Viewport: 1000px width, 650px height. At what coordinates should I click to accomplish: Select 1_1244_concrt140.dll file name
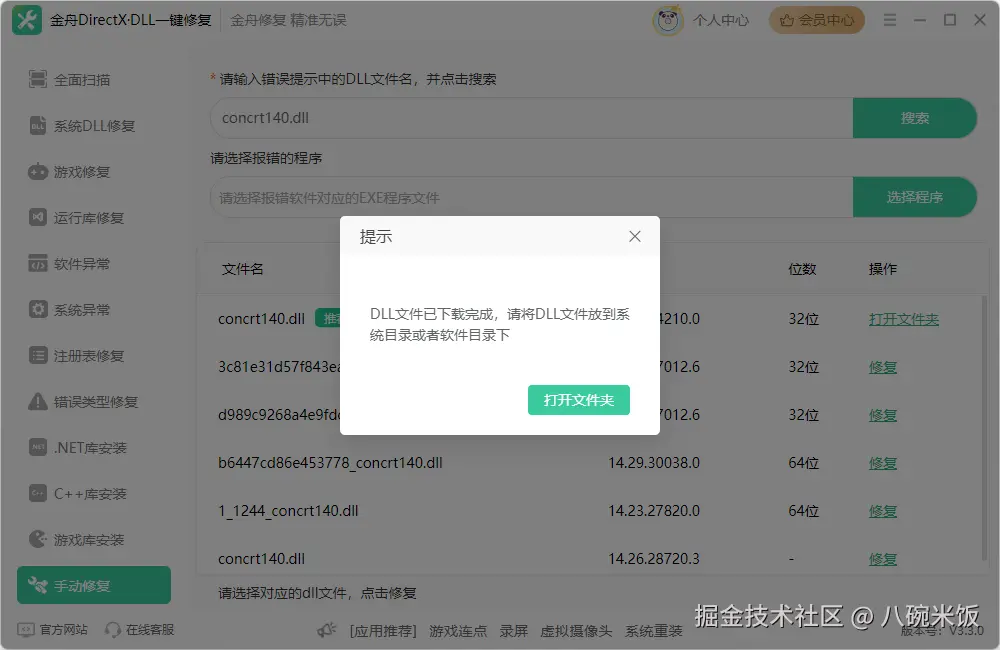click(x=288, y=510)
